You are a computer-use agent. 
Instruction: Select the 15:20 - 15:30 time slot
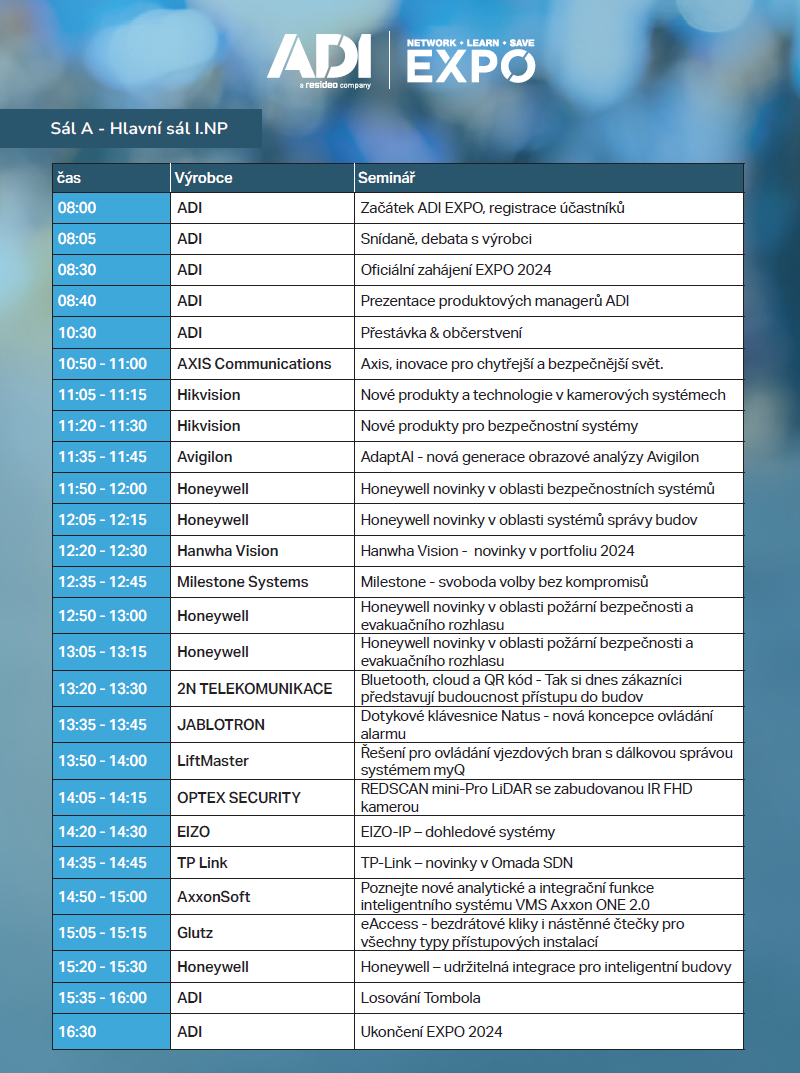coord(112,967)
